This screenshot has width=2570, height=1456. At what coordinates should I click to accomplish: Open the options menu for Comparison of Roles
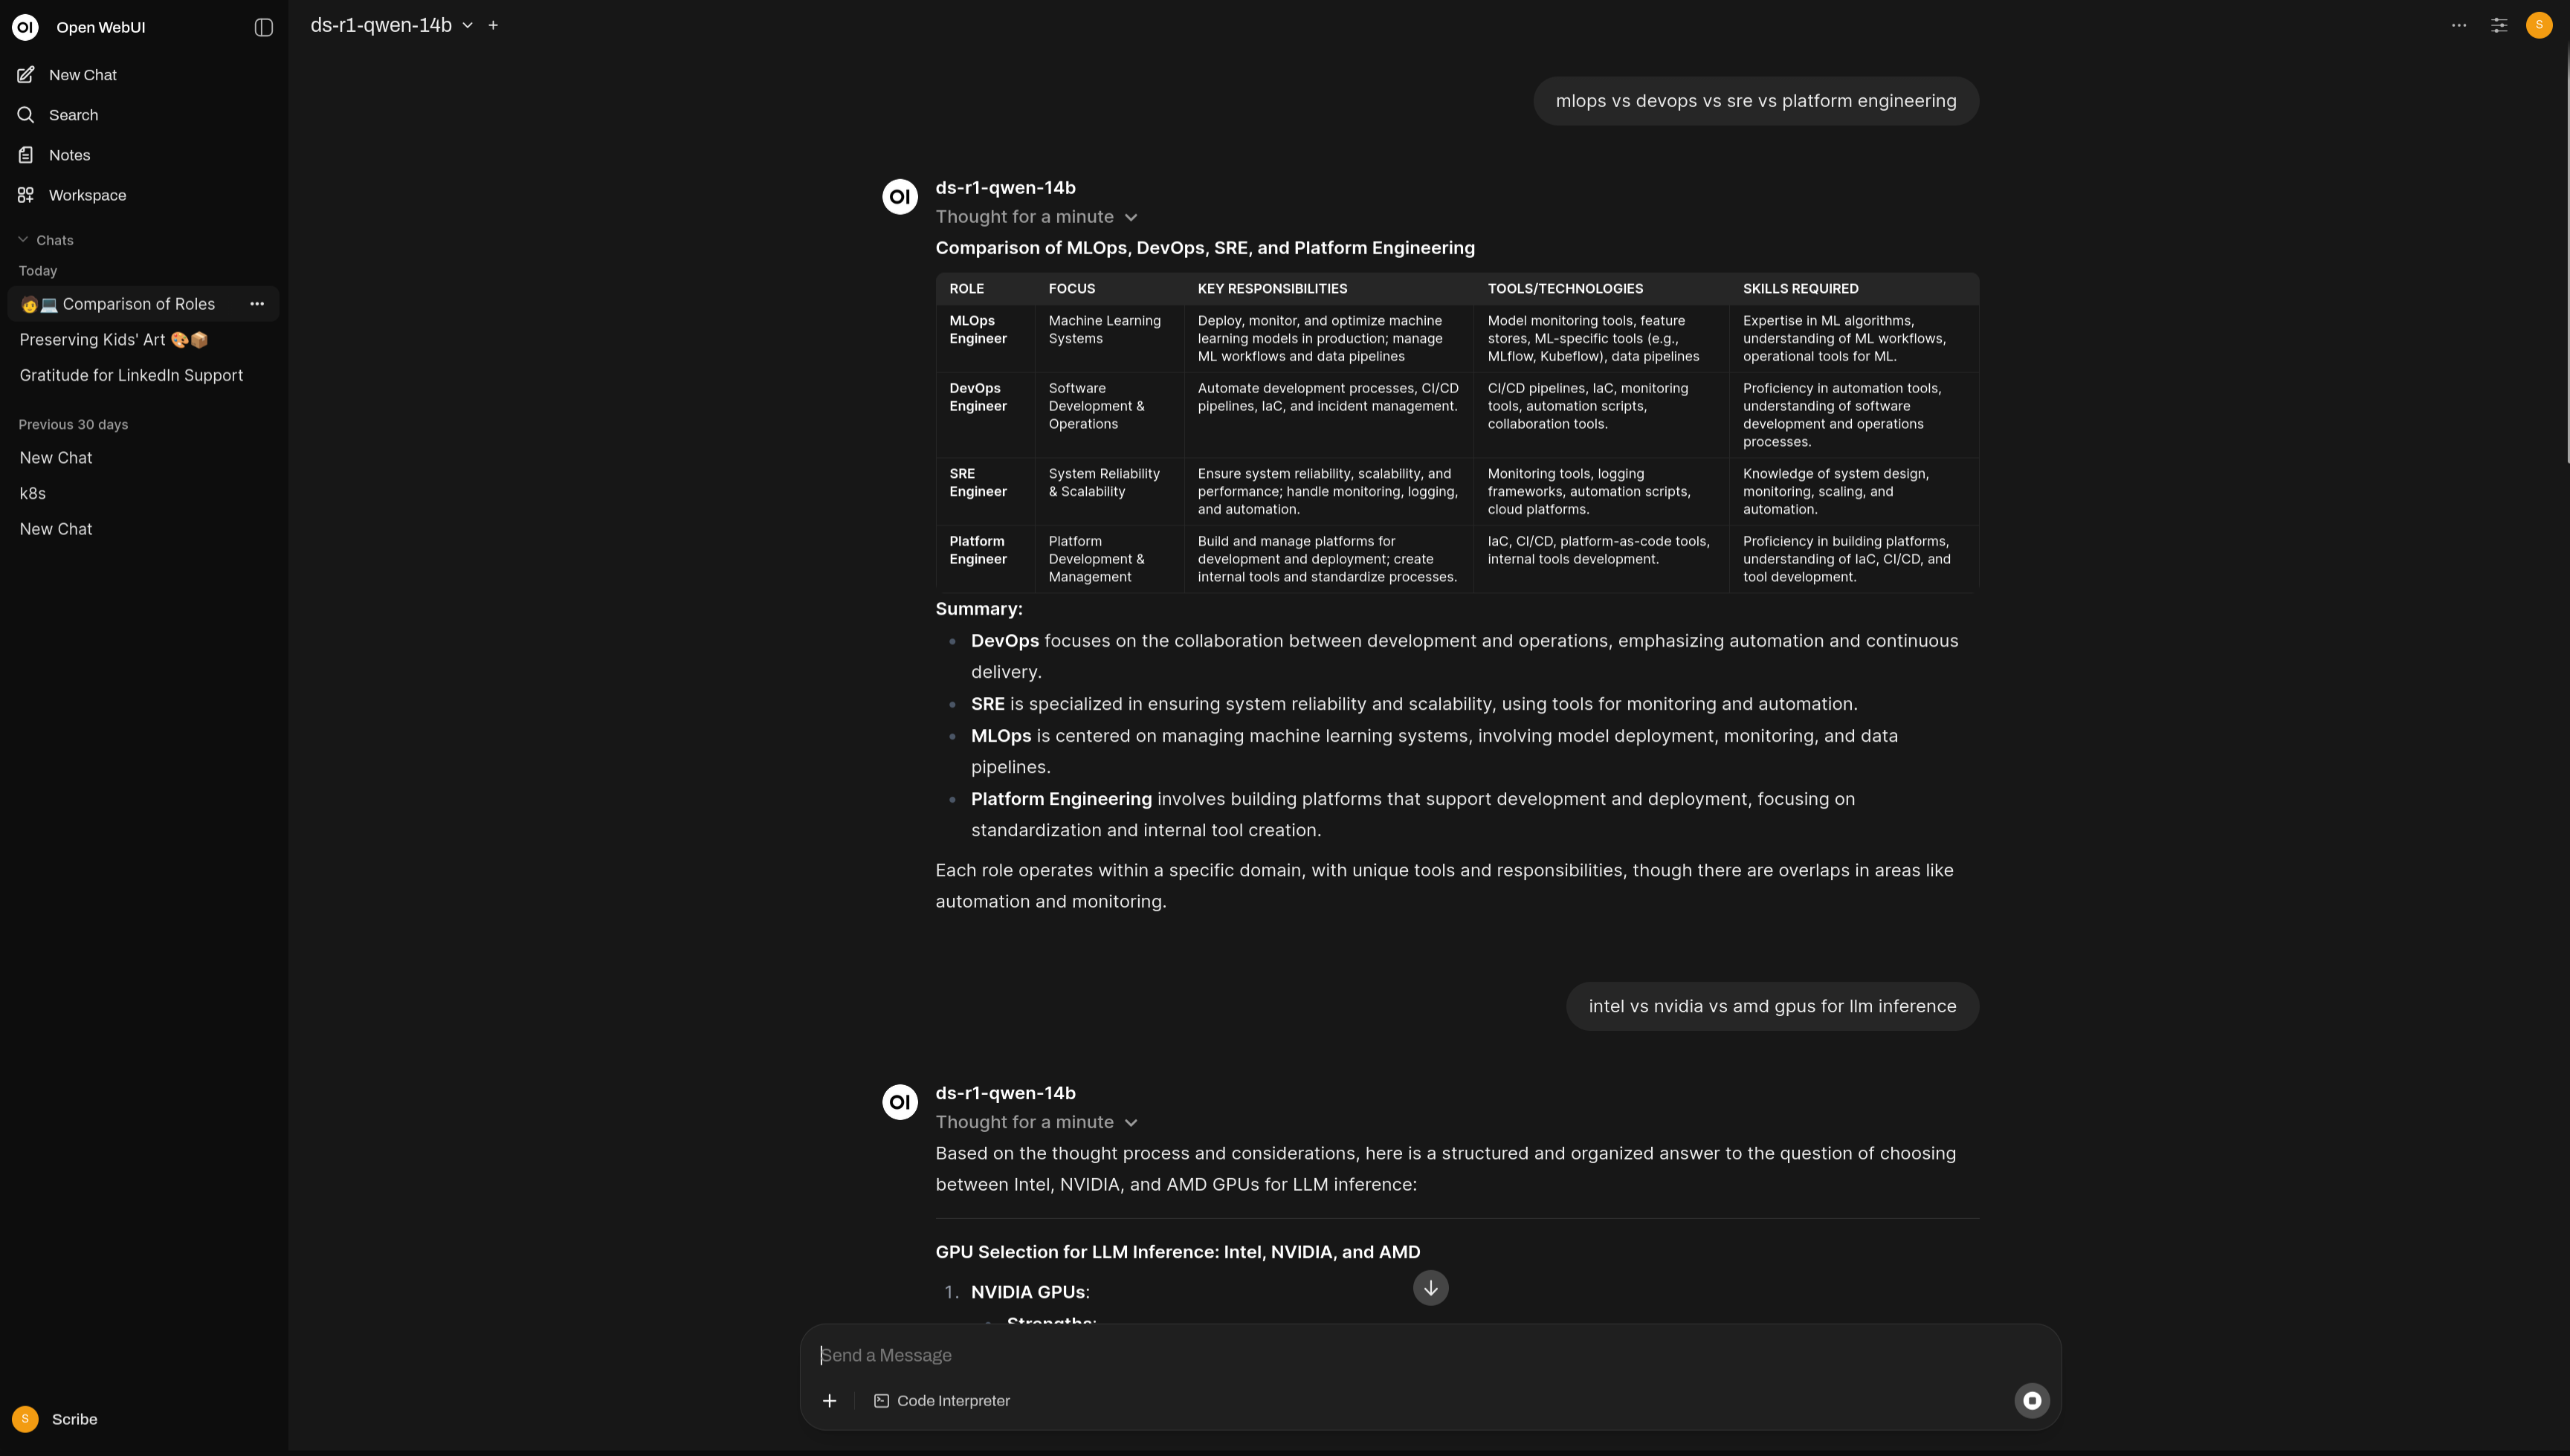(x=257, y=304)
